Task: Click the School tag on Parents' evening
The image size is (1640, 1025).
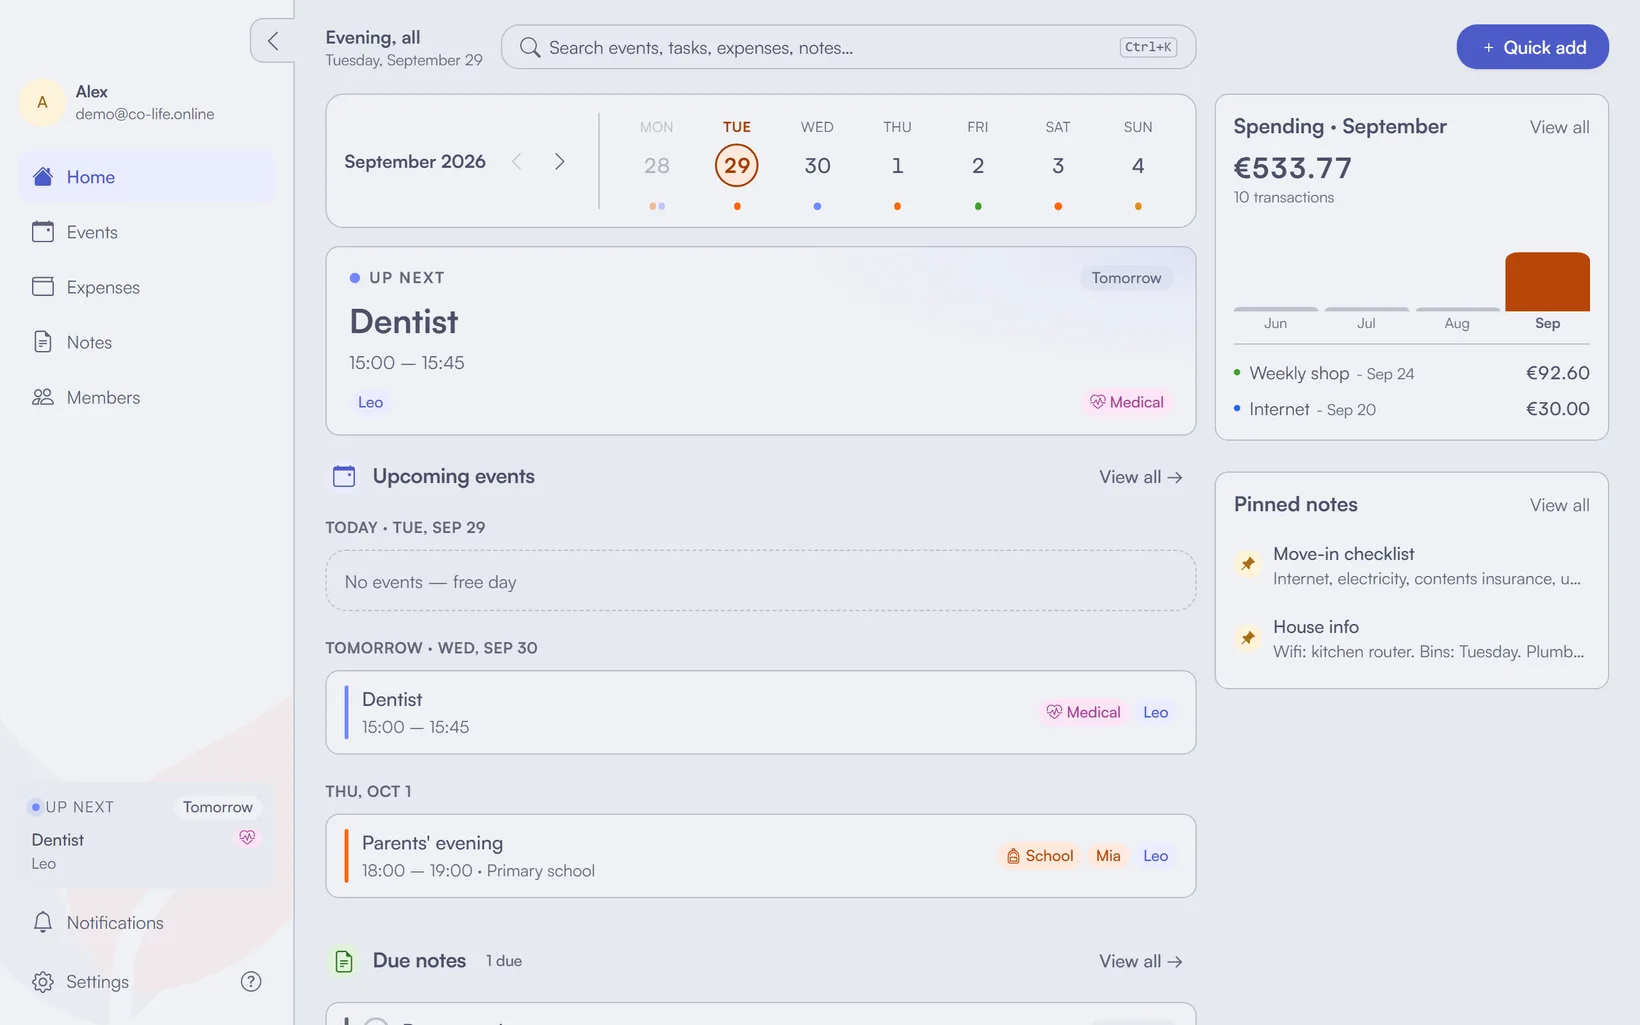Action: (x=1040, y=856)
